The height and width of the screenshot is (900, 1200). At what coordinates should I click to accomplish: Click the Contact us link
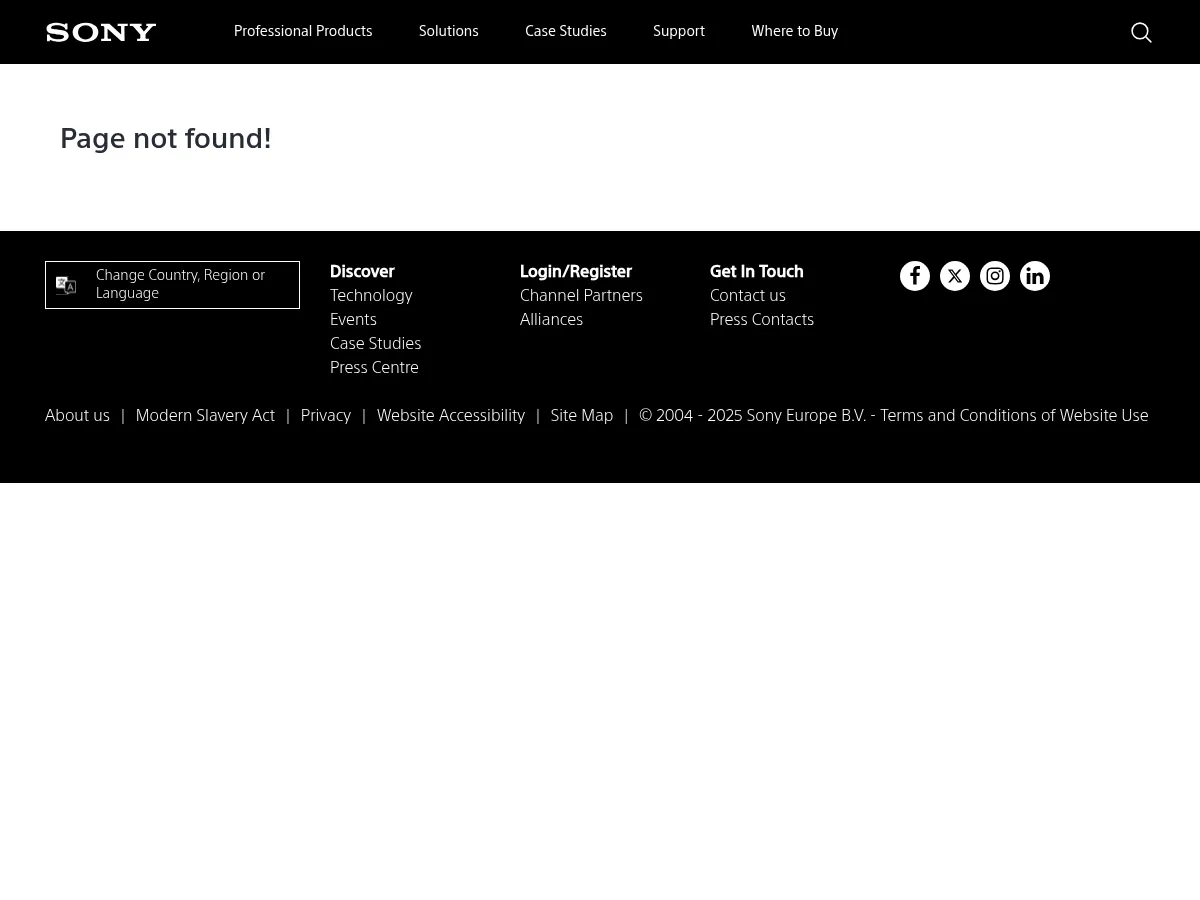(x=747, y=295)
